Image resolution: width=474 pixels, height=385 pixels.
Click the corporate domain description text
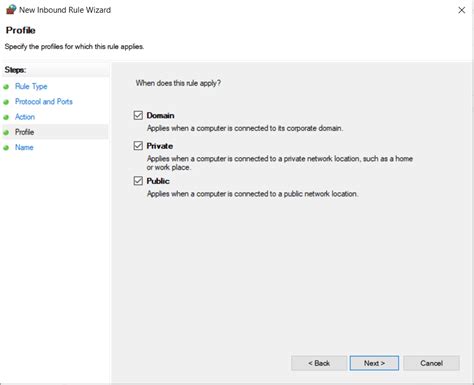pos(245,128)
